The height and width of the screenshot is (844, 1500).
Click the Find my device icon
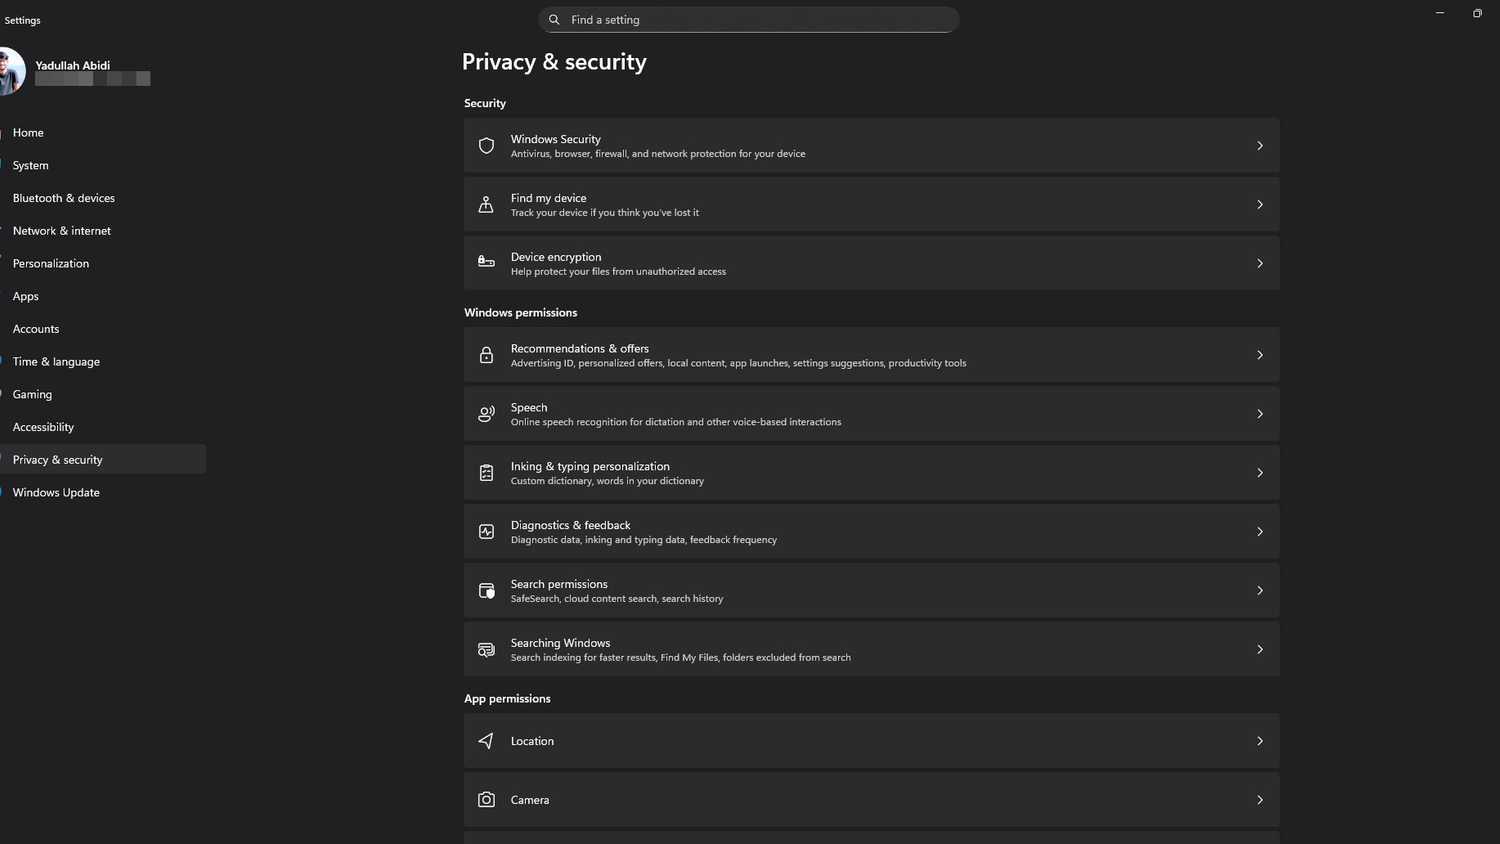tap(486, 205)
